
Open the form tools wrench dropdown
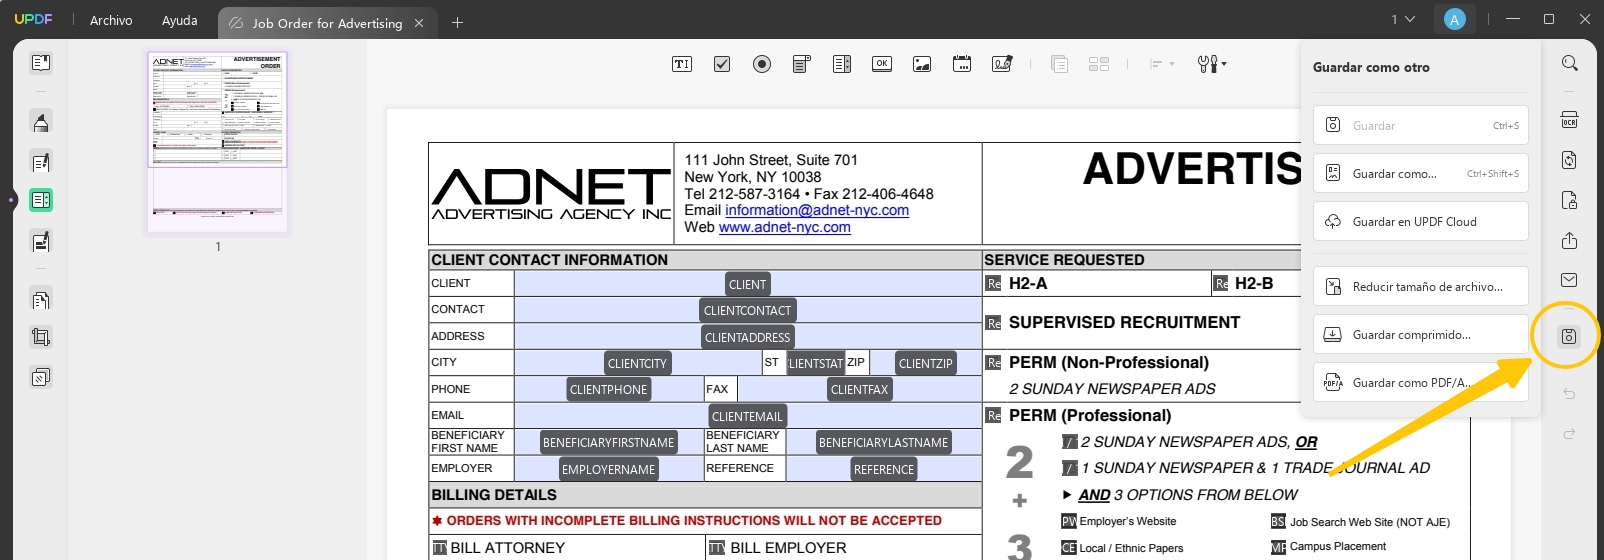pyautogui.click(x=1212, y=64)
